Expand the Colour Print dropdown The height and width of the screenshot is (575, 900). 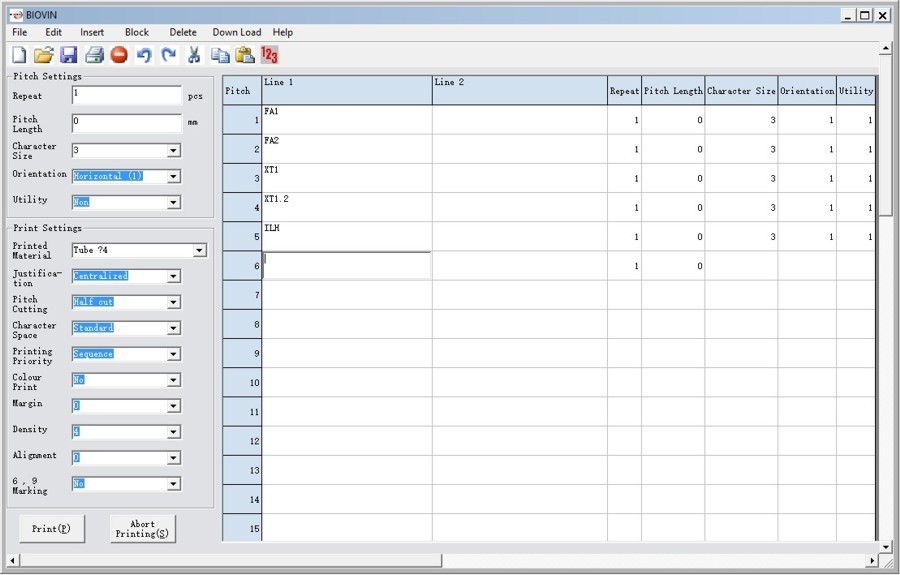pos(173,380)
